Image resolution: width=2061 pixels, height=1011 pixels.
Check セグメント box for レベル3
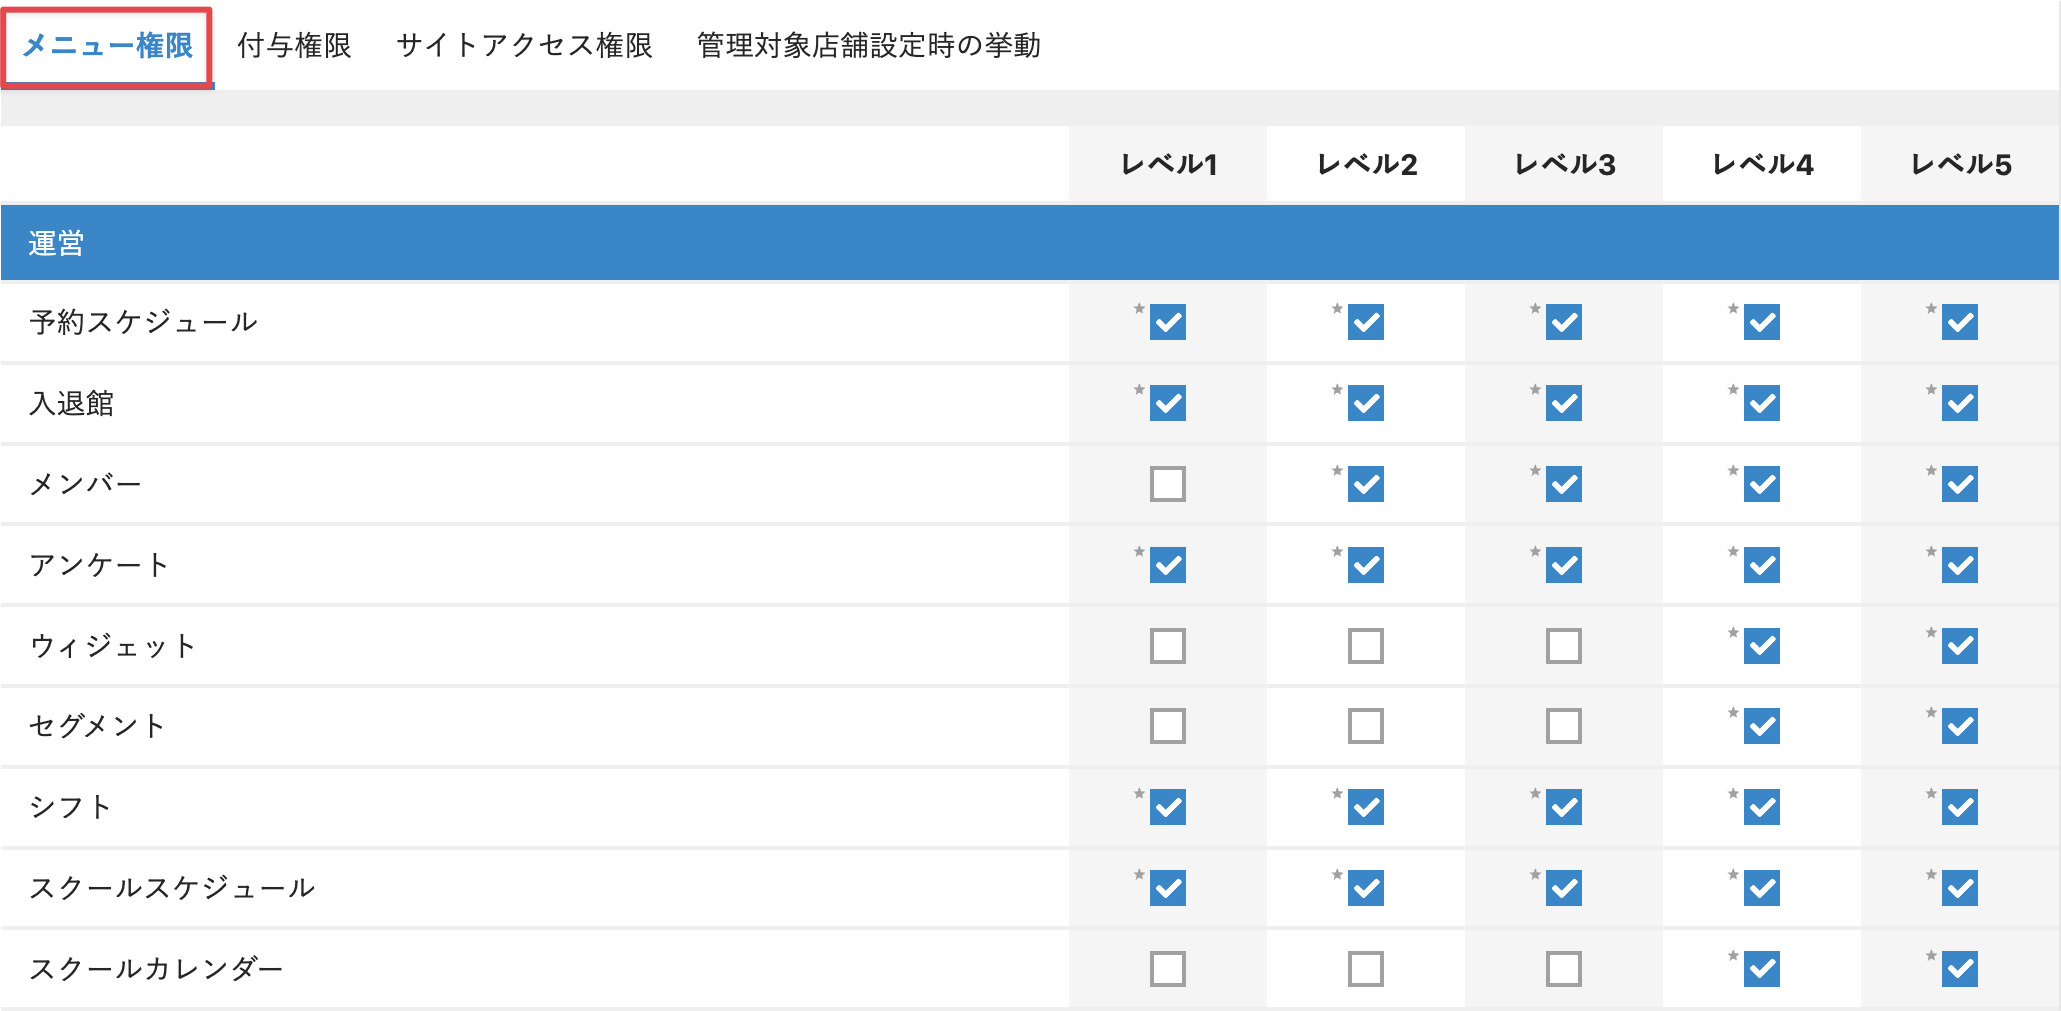[1563, 726]
